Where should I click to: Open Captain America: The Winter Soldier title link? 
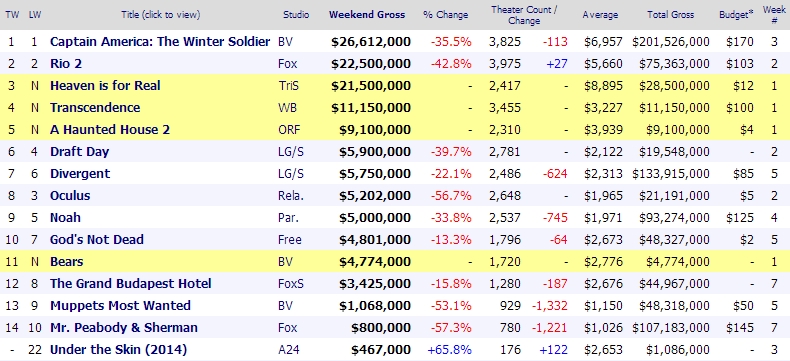[160, 42]
